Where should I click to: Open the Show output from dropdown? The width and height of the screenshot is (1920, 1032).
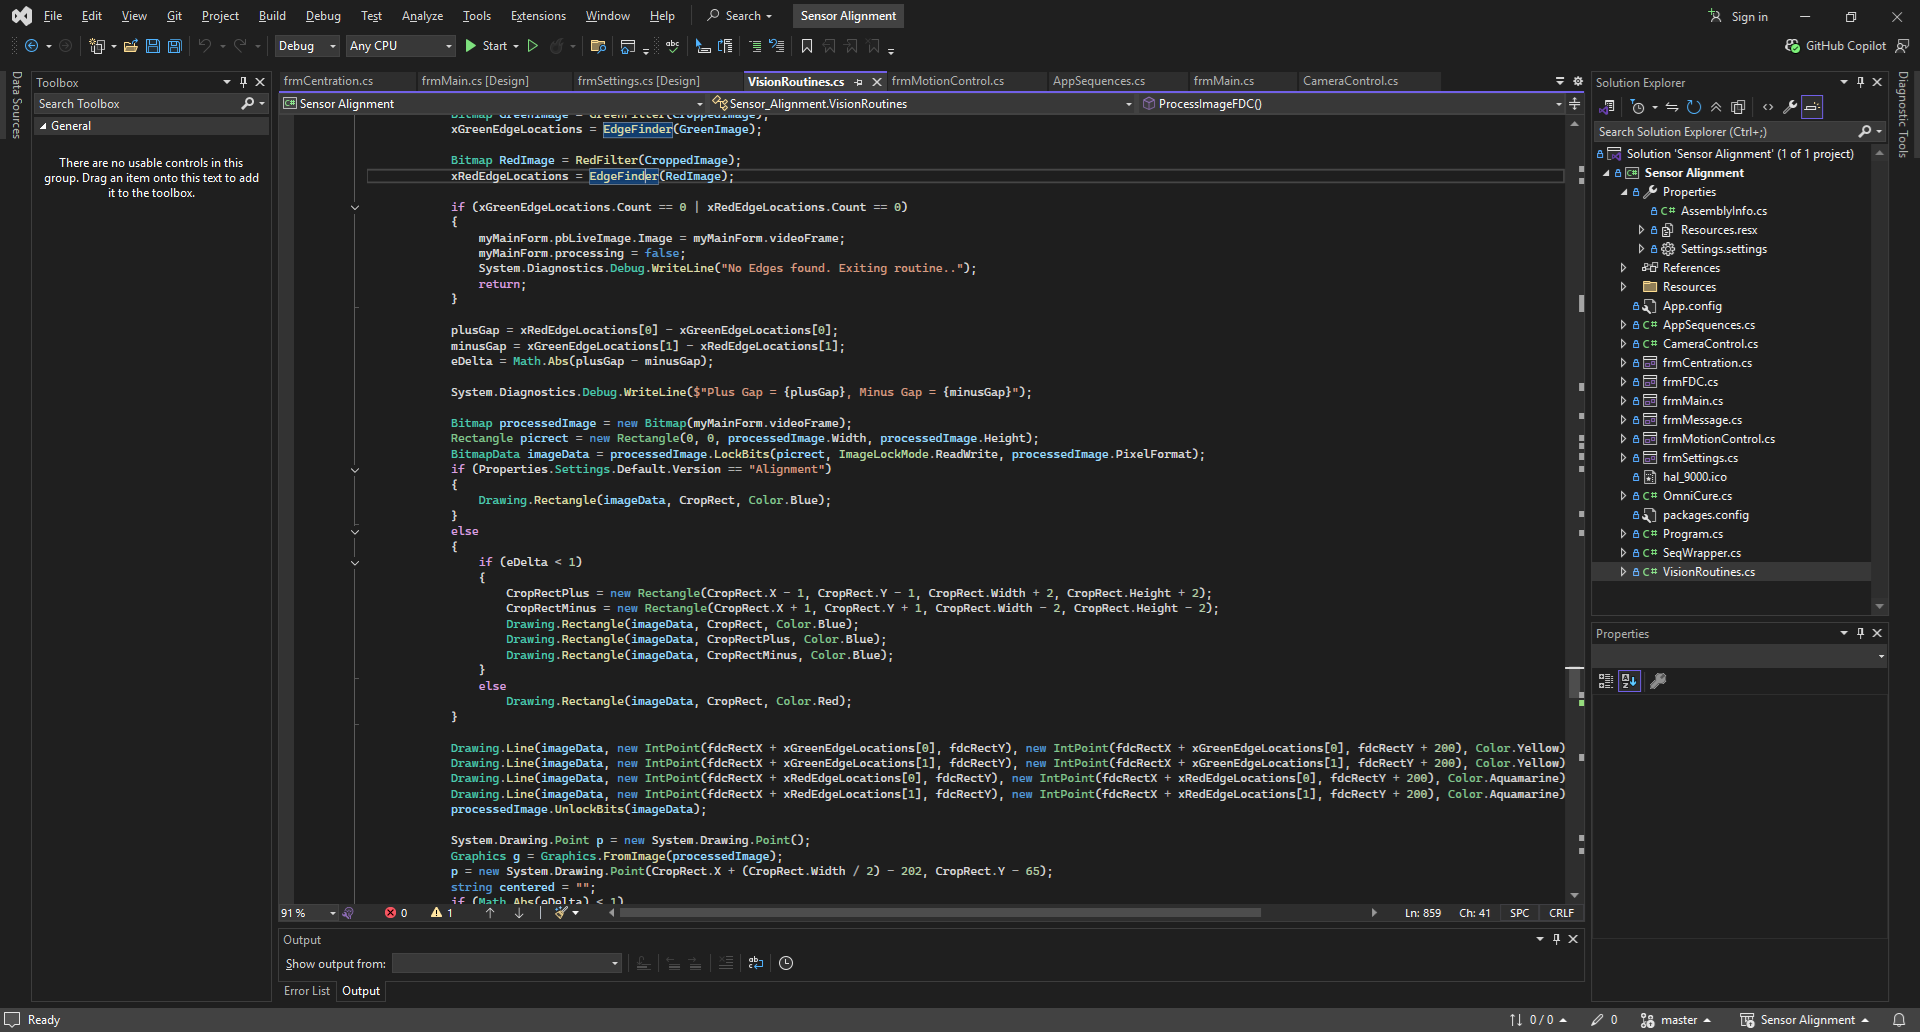[x=507, y=963]
